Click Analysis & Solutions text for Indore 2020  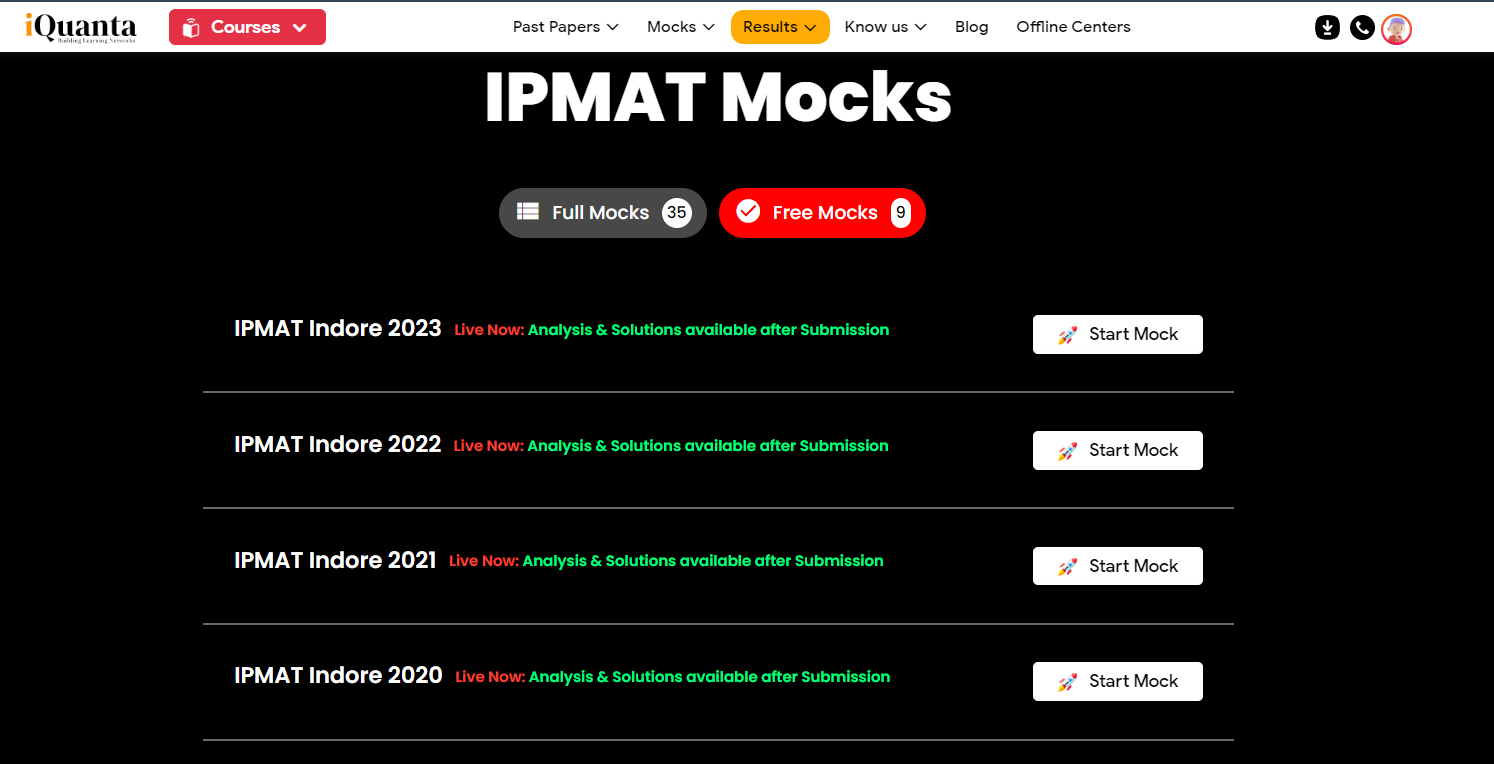tap(709, 677)
